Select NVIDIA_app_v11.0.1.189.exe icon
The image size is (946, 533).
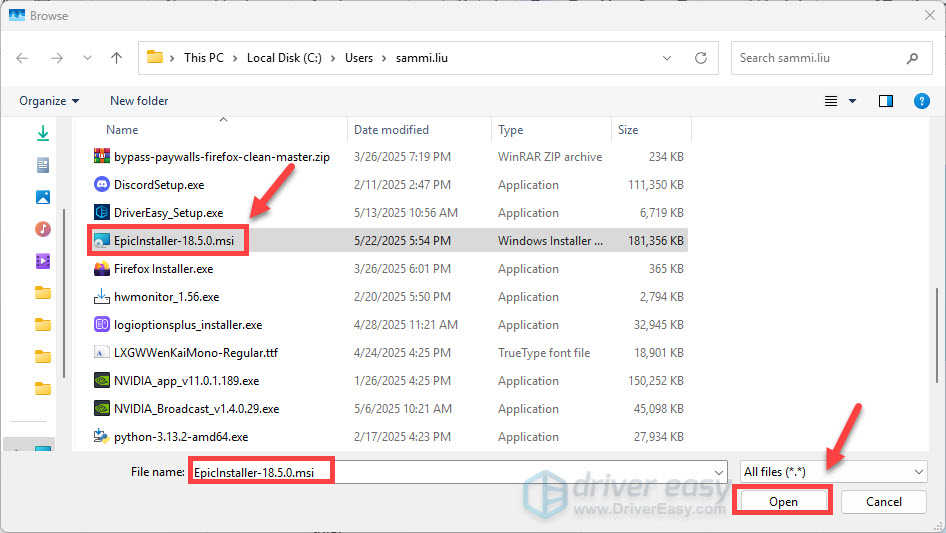pos(102,380)
